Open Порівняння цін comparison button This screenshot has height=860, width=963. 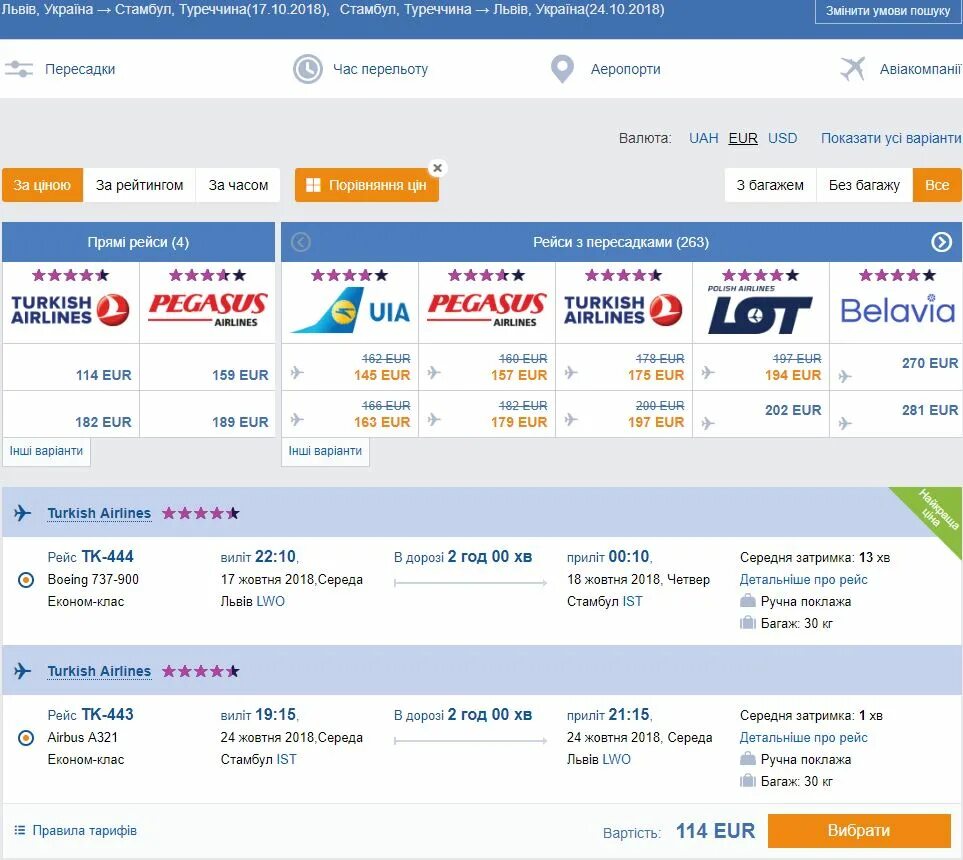click(367, 185)
